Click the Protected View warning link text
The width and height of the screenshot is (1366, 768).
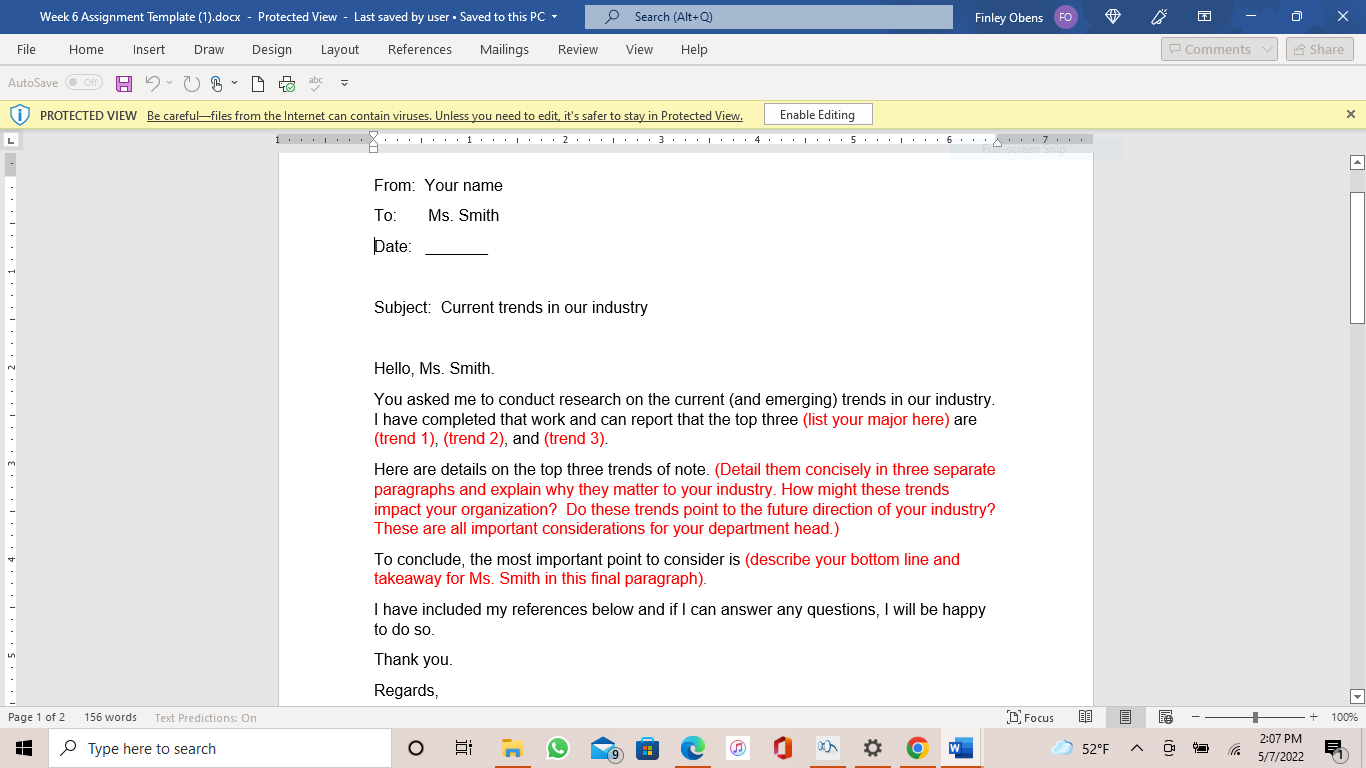click(x=445, y=116)
